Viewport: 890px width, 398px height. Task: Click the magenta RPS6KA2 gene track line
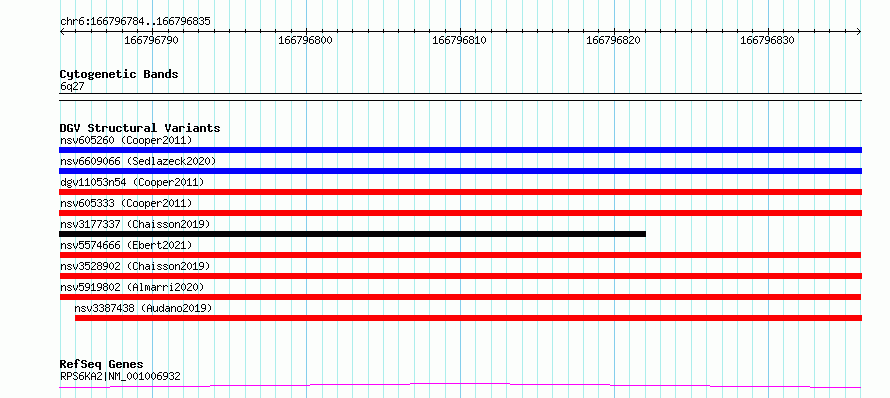click(x=460, y=386)
